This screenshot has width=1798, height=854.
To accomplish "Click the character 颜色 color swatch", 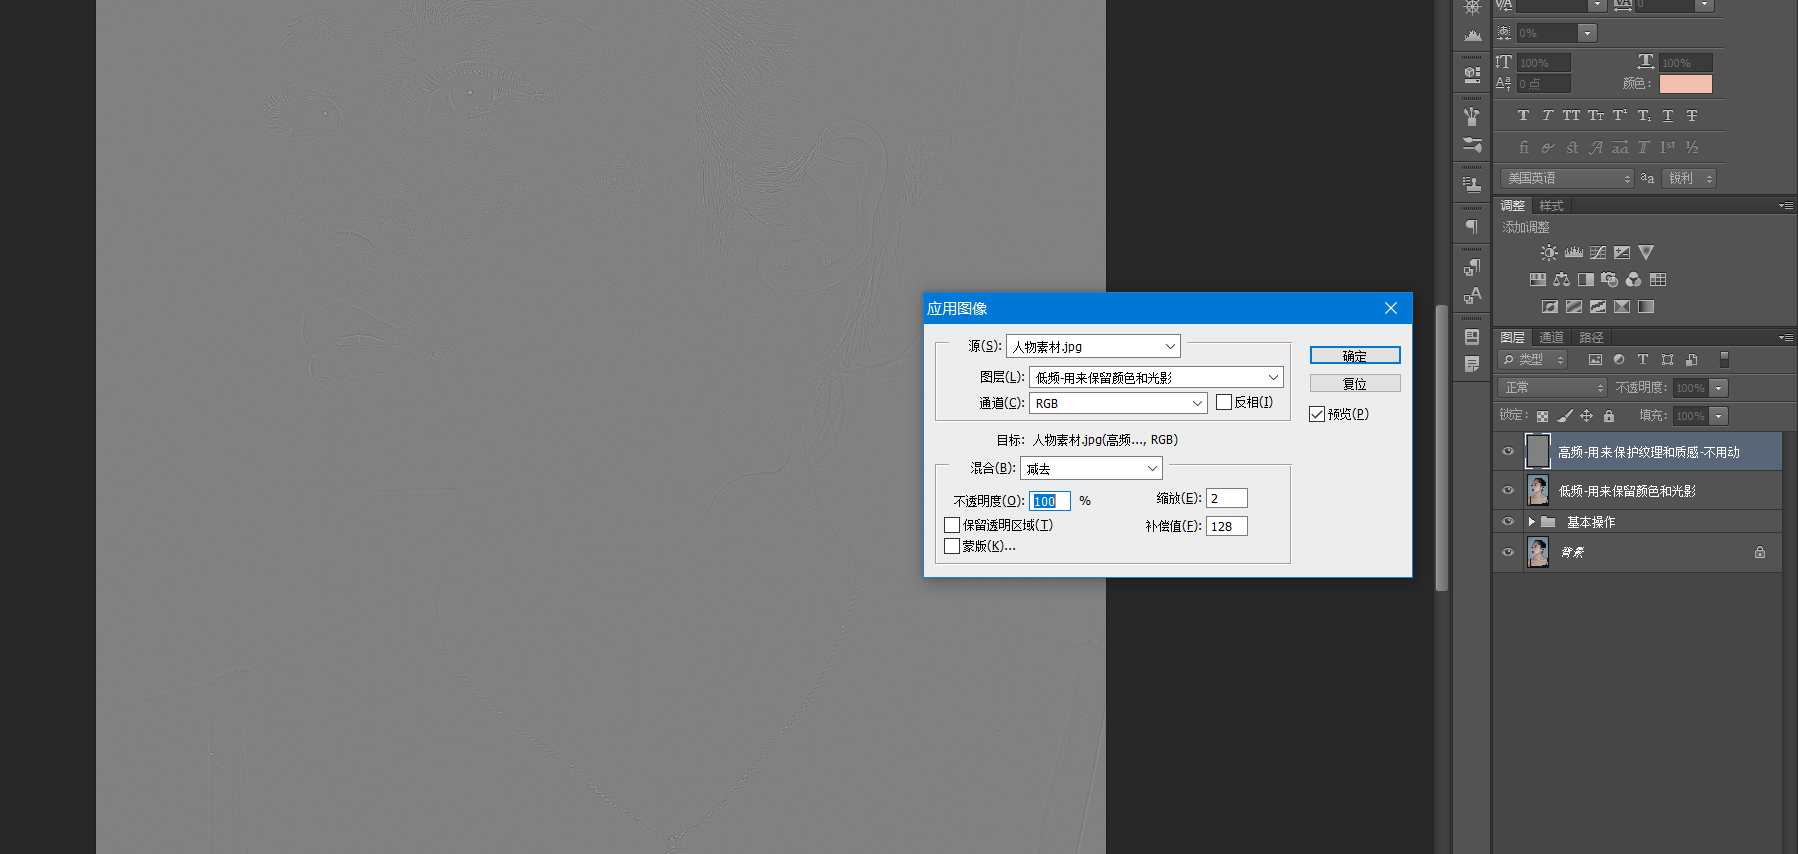I will tap(1686, 84).
